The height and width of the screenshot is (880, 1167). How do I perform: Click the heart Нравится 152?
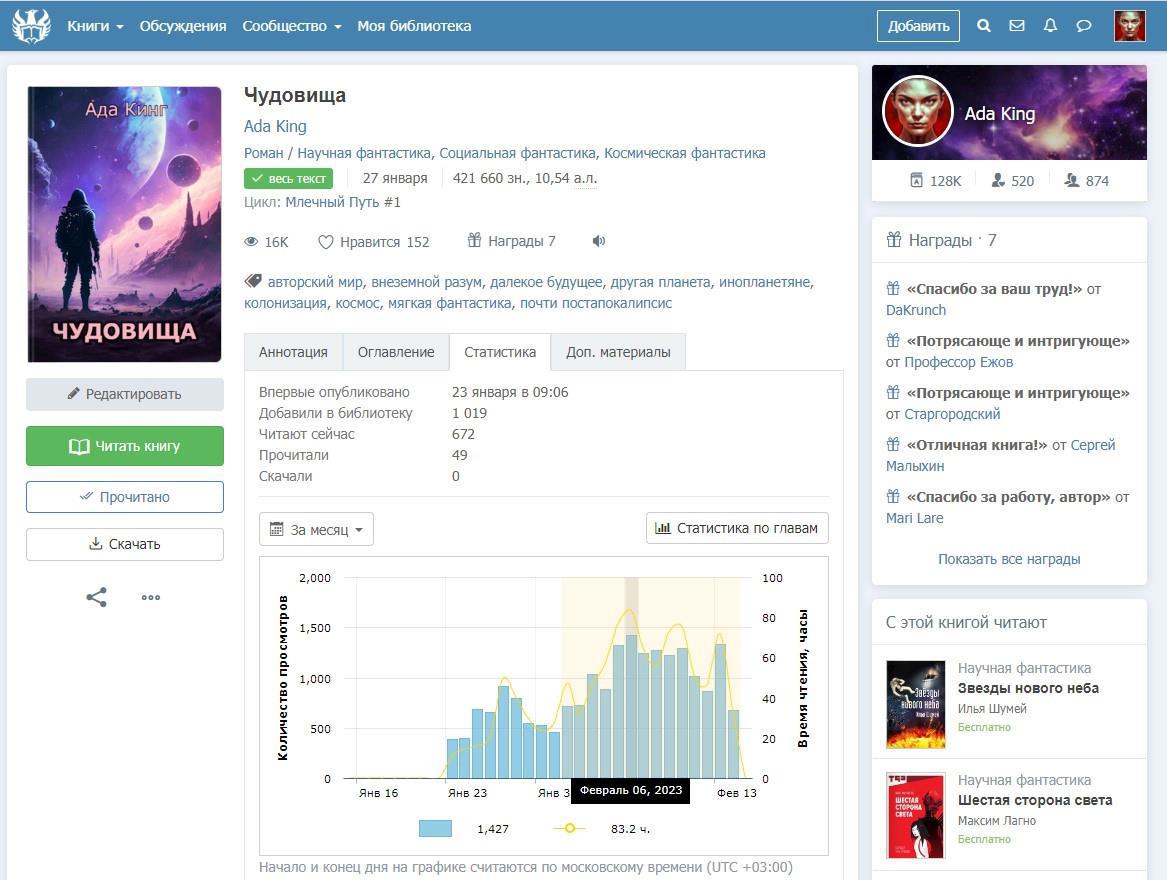(x=374, y=242)
